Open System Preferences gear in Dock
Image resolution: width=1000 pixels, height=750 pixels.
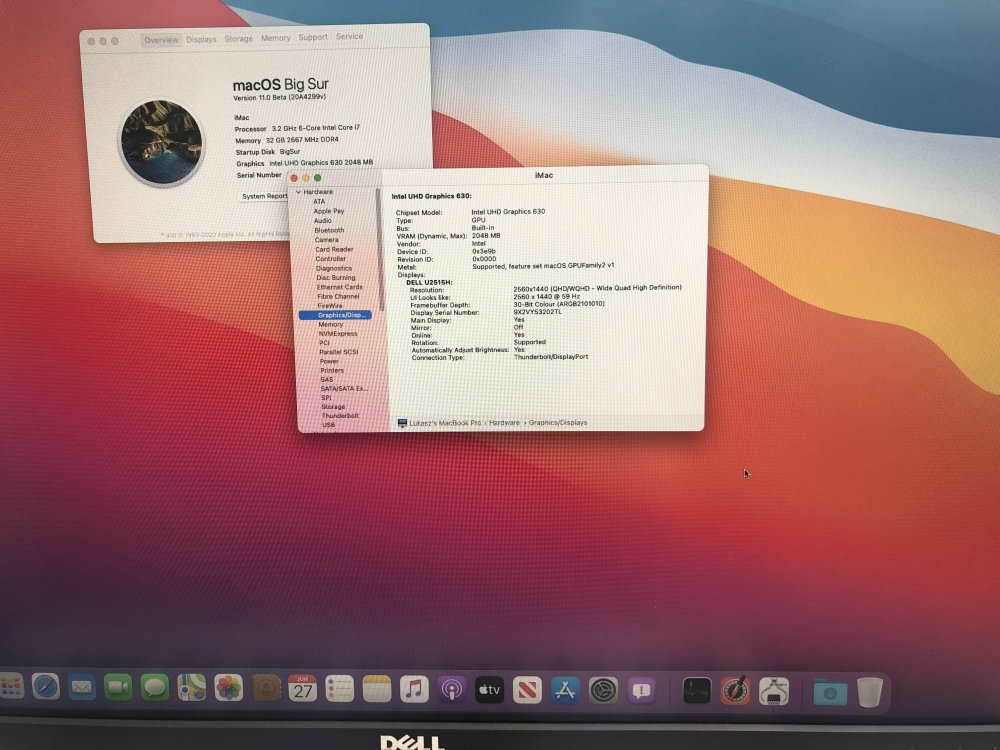(x=603, y=691)
